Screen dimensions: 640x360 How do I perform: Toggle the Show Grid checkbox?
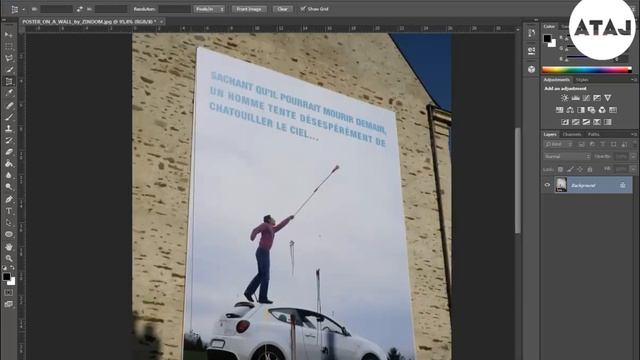pyautogui.click(x=303, y=9)
